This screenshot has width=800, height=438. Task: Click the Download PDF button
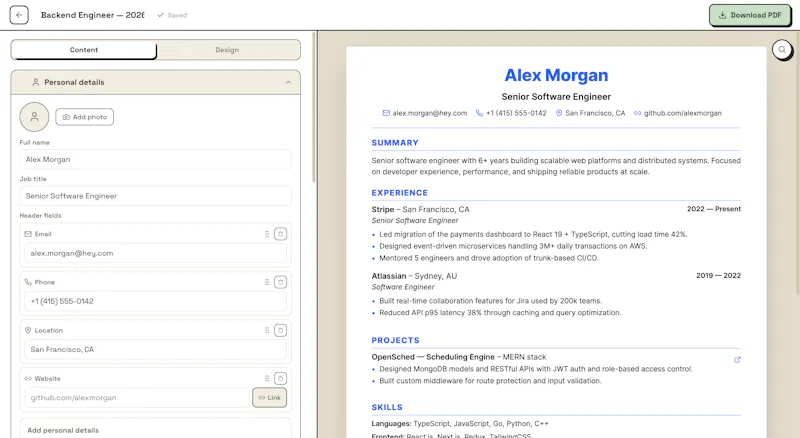749,15
